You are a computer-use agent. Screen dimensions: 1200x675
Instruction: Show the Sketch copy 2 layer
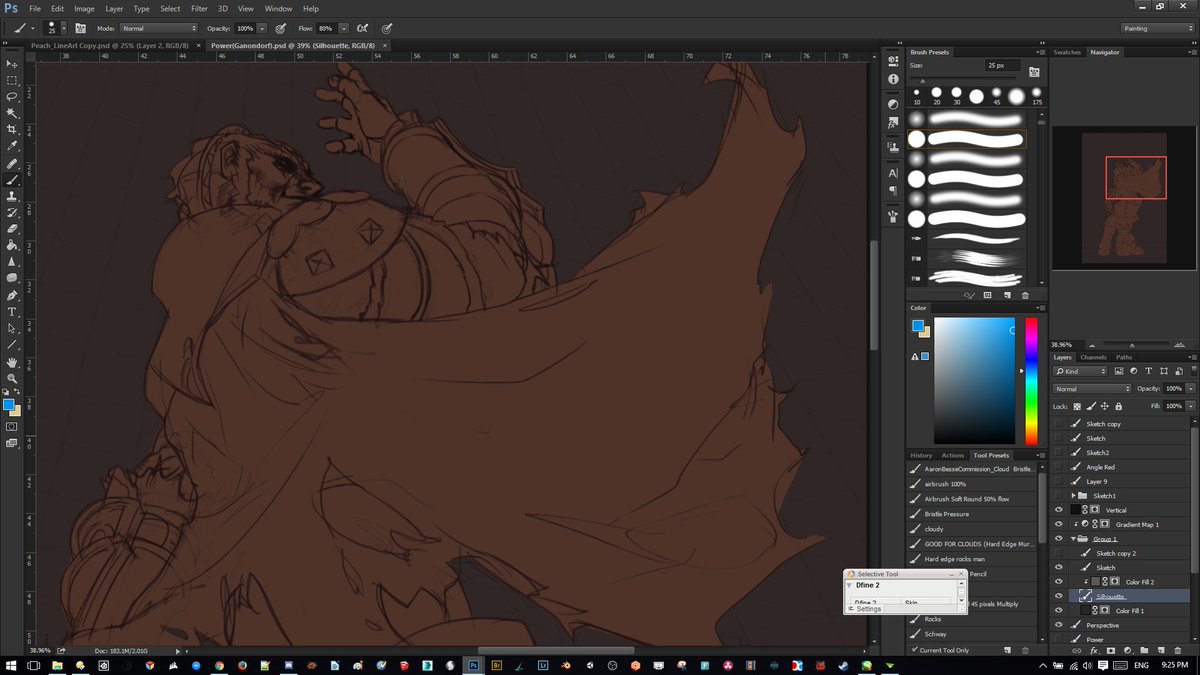click(1059, 553)
